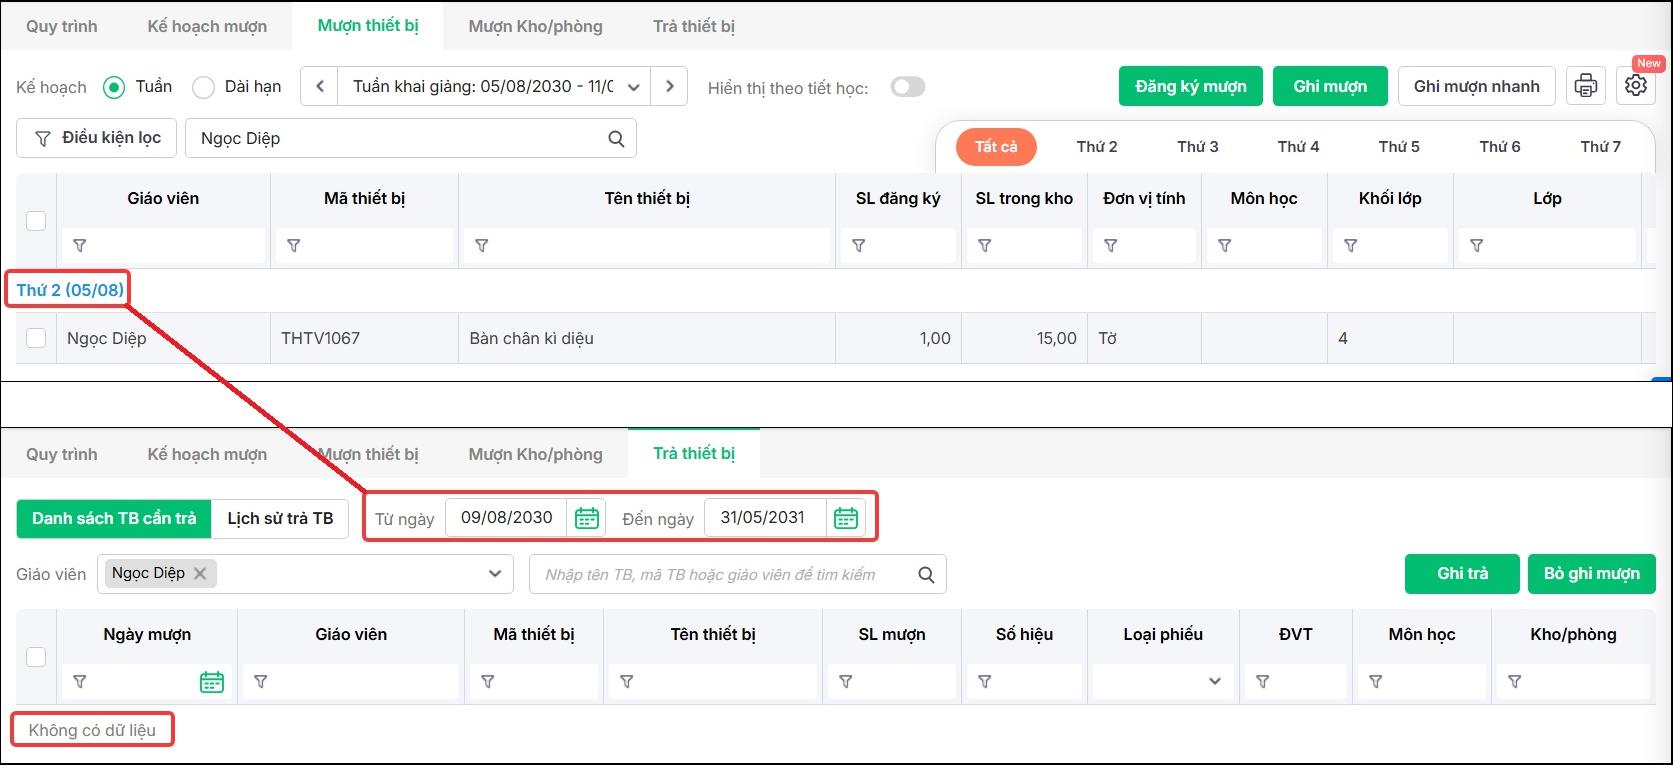This screenshot has height=765, width=1673.
Task: Remove the Ngọc Diệp teacher tag
Action: pos(200,573)
